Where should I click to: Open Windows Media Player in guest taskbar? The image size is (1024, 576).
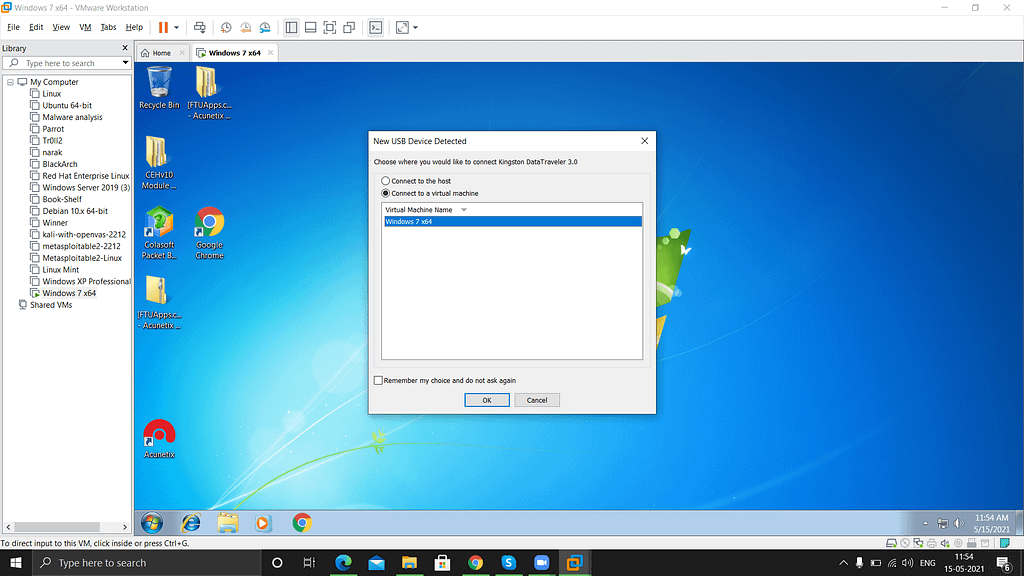point(263,523)
